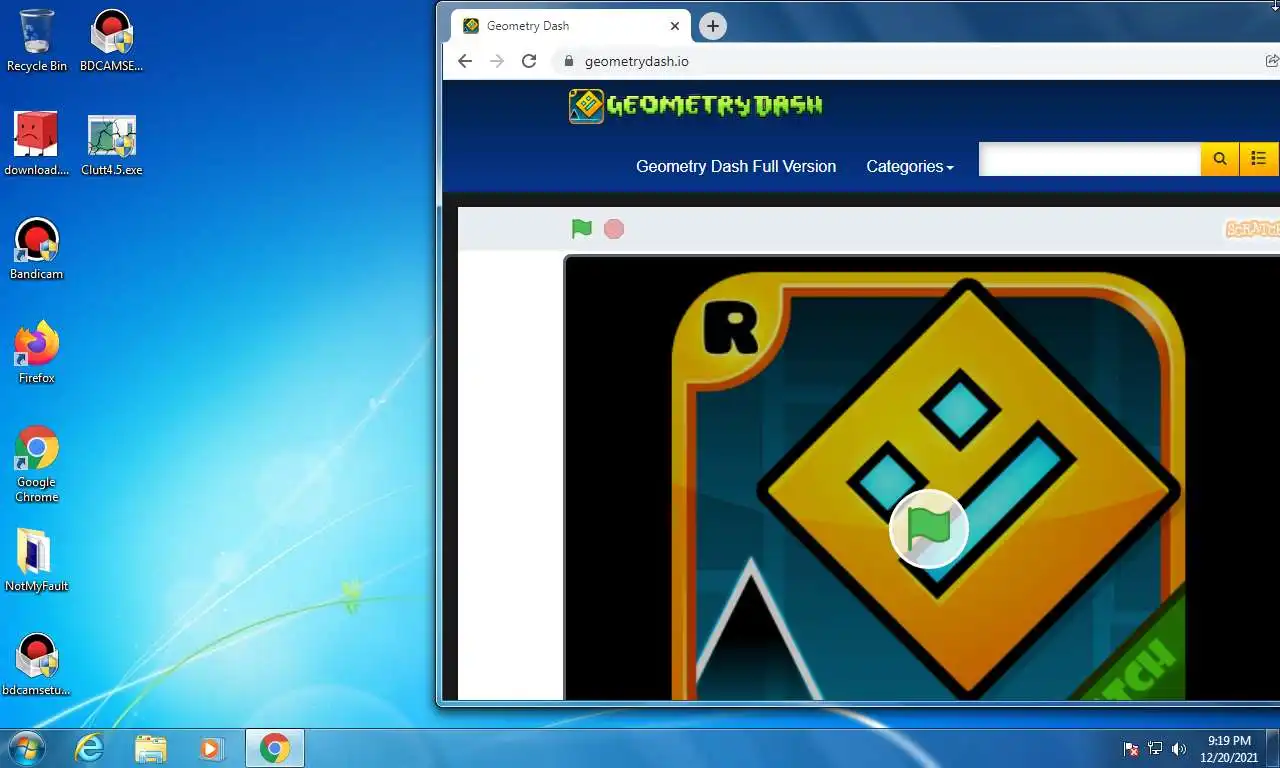Select the Geometry Dash browser tab

(x=570, y=26)
